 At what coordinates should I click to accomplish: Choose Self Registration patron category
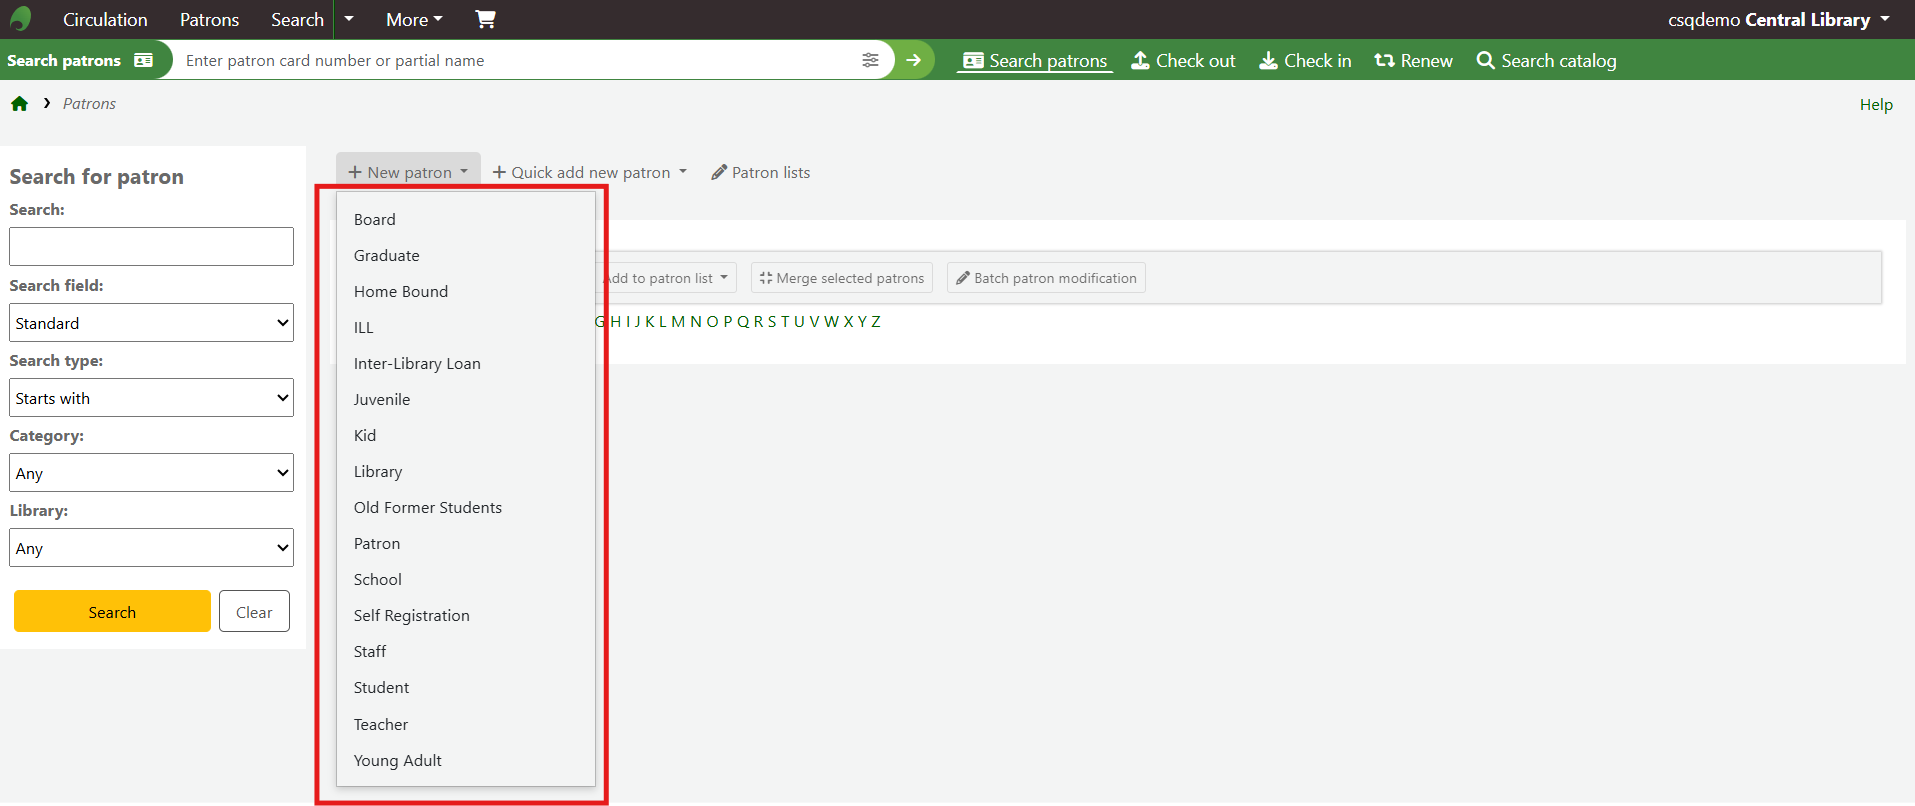pyautogui.click(x=466, y=615)
